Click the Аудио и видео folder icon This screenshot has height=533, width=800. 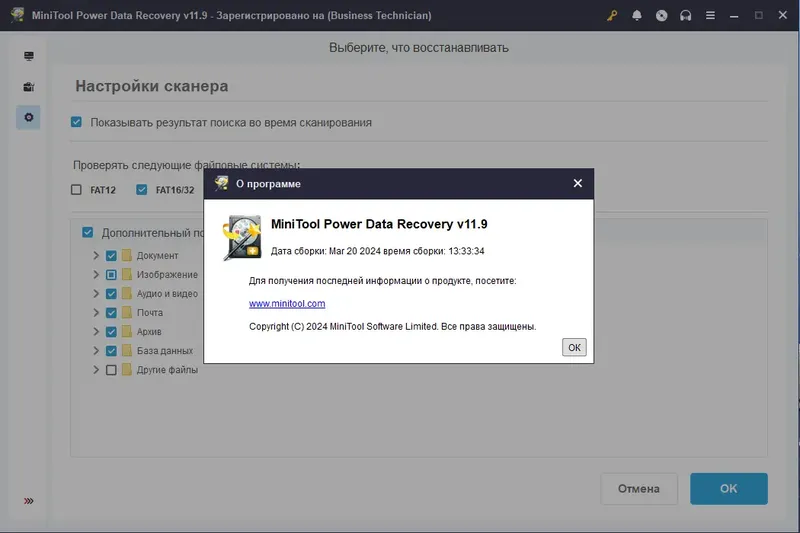click(x=127, y=293)
